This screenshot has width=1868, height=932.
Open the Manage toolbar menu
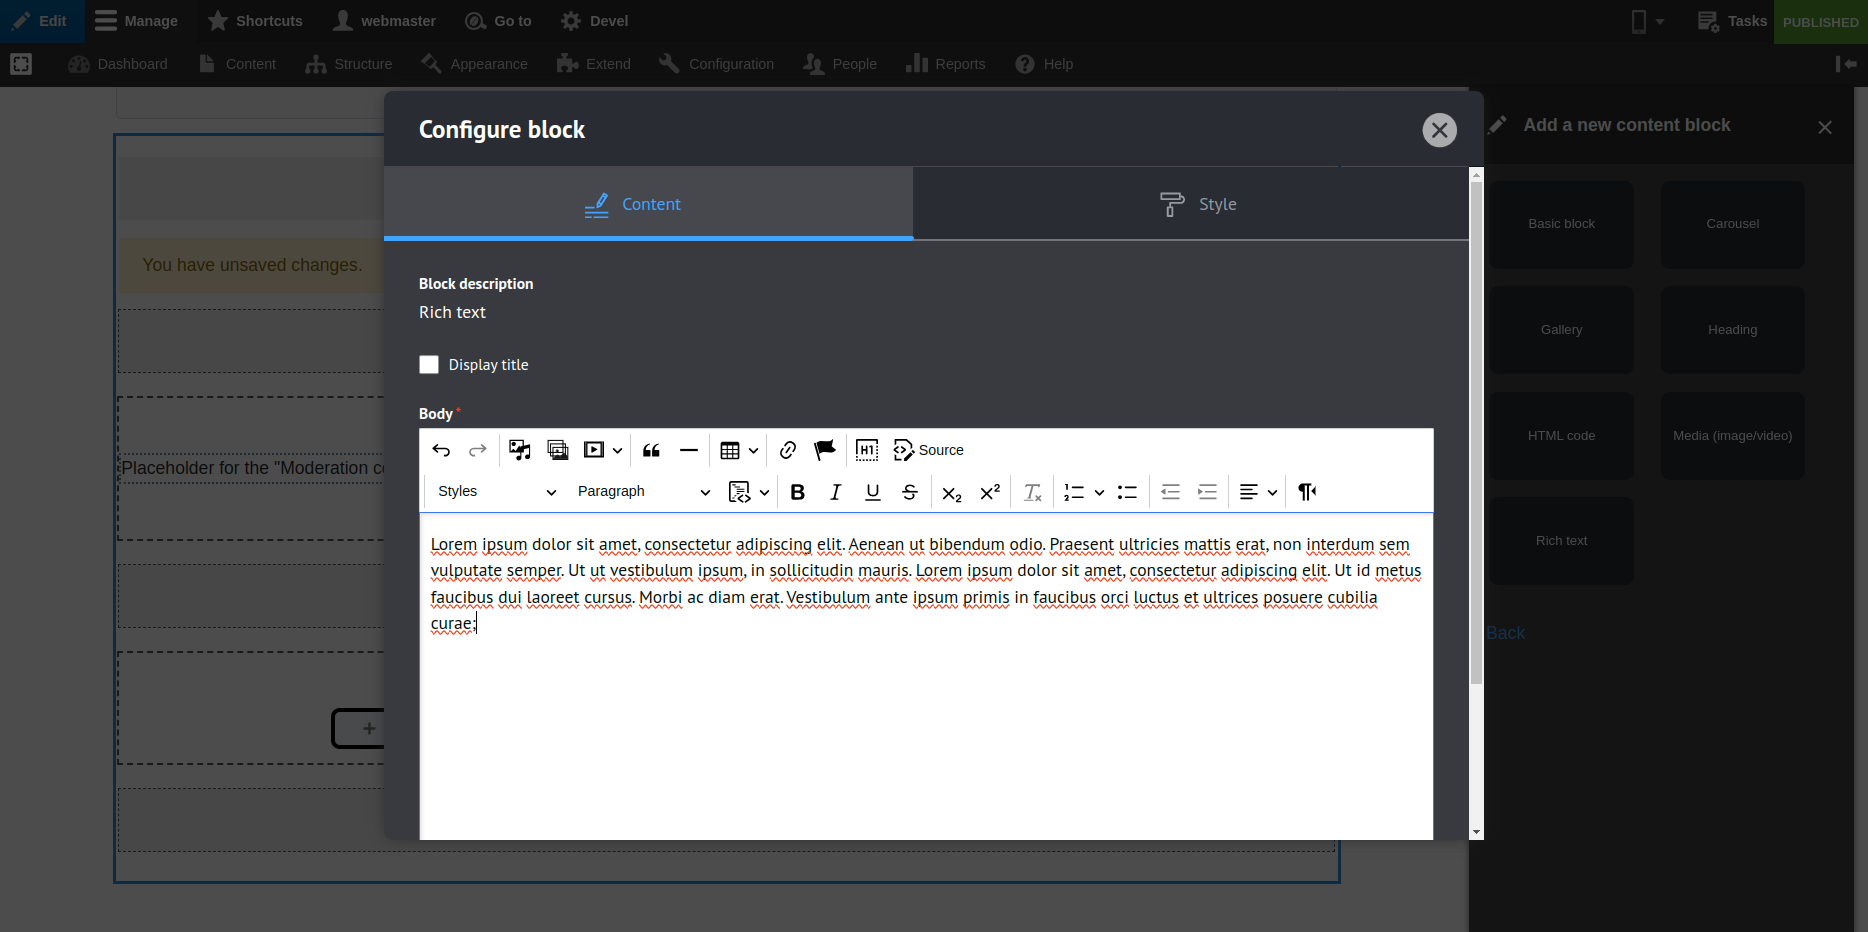coord(137,21)
